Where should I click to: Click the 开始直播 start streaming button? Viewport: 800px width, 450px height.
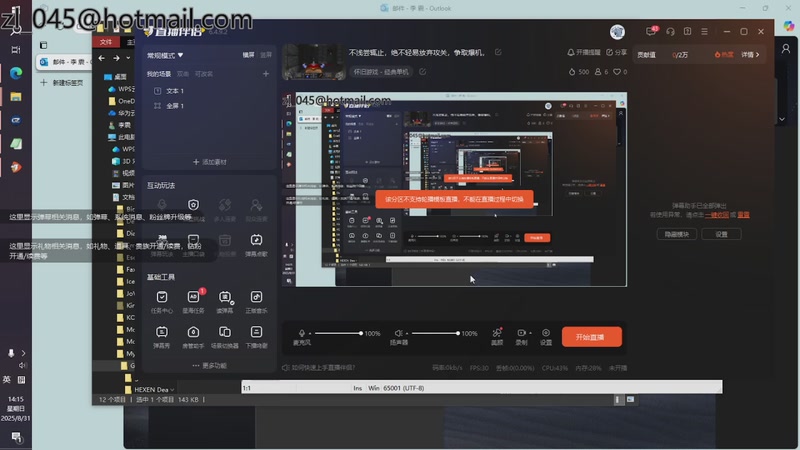pyautogui.click(x=591, y=337)
